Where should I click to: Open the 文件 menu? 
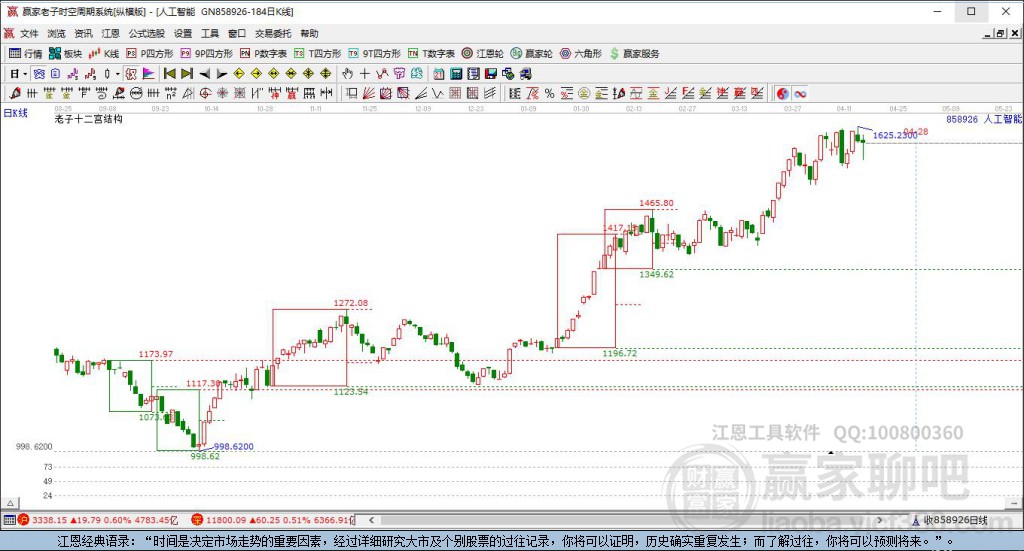29,33
